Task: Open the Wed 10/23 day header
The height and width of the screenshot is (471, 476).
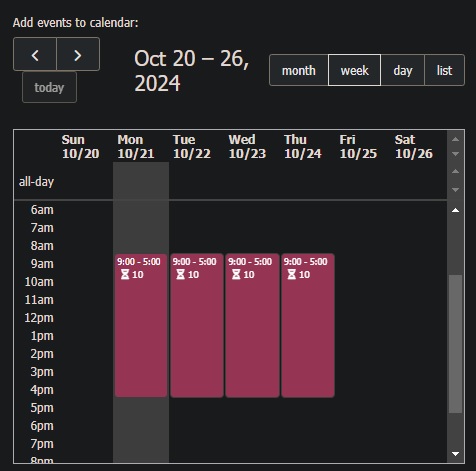Action: click(247, 146)
